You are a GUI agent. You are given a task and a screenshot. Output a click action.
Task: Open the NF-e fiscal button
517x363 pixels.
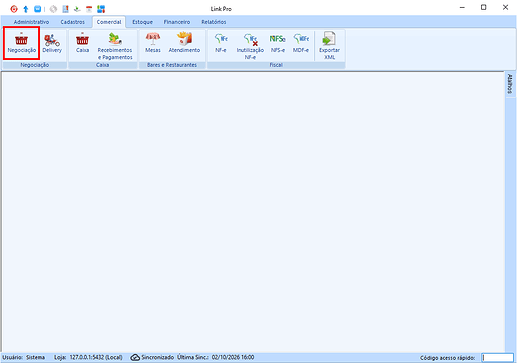221,43
